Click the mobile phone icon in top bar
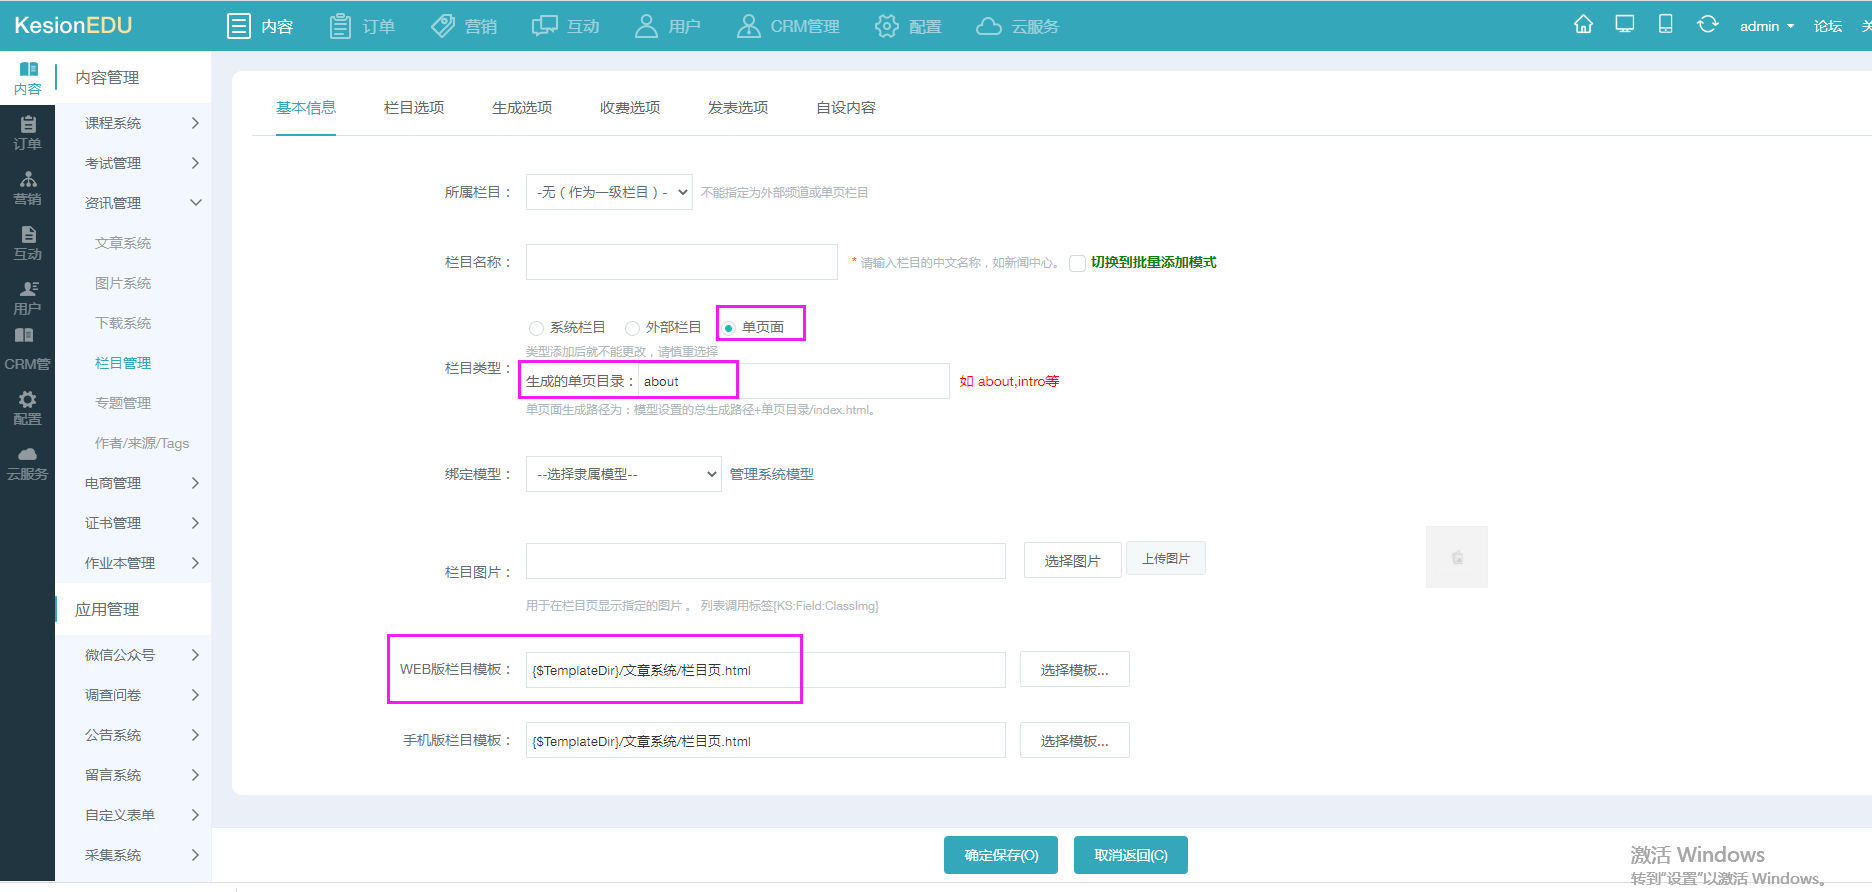1872x892 pixels. click(x=1665, y=25)
